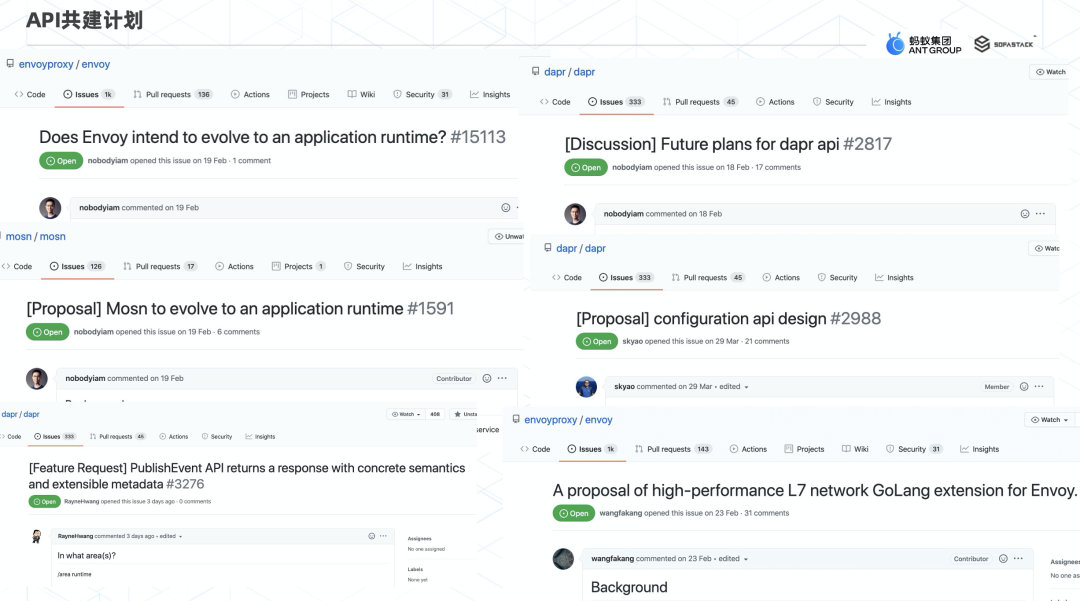The height and width of the screenshot is (601, 1080).
Task: Open Pull requests tab with 136 count
Action: 173,95
